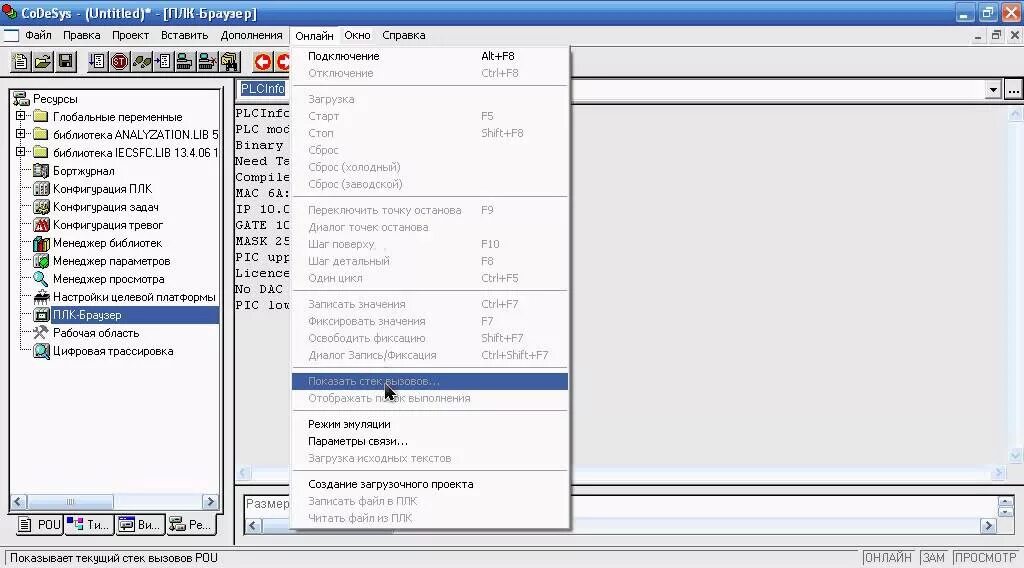Click the MDI document icon left of Файл
Image resolution: width=1024 pixels, height=568 pixels.
(x=11, y=35)
